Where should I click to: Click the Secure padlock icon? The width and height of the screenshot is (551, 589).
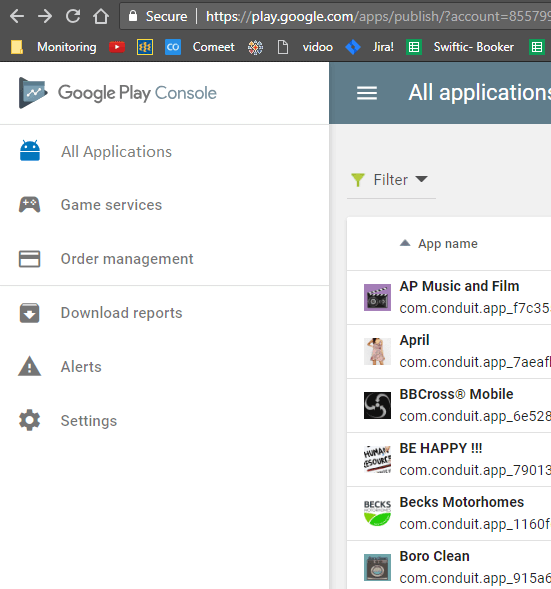point(133,16)
